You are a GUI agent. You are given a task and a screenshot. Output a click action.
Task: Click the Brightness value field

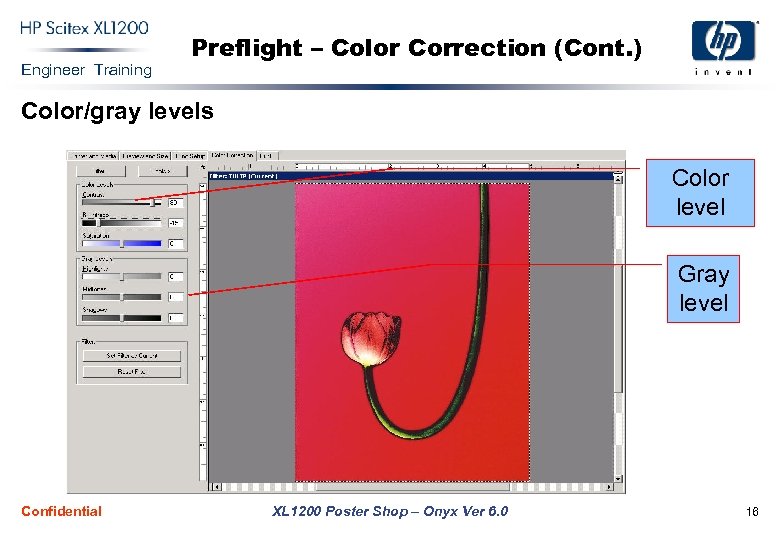pyautogui.click(x=176, y=223)
